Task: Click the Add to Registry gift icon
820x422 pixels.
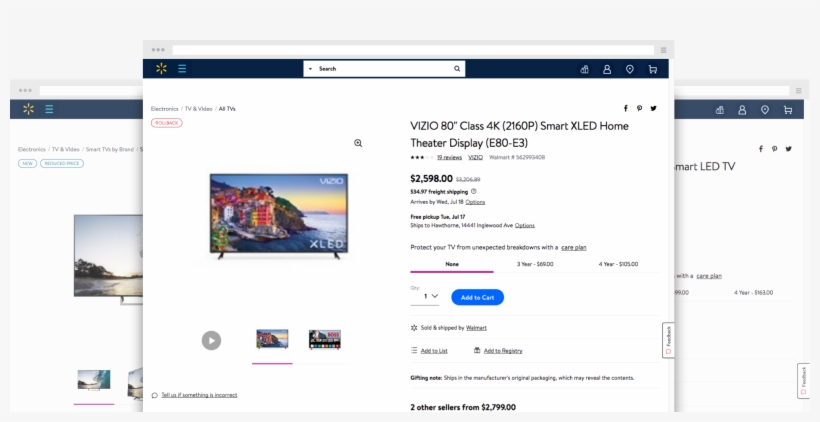Action: pyautogui.click(x=477, y=350)
